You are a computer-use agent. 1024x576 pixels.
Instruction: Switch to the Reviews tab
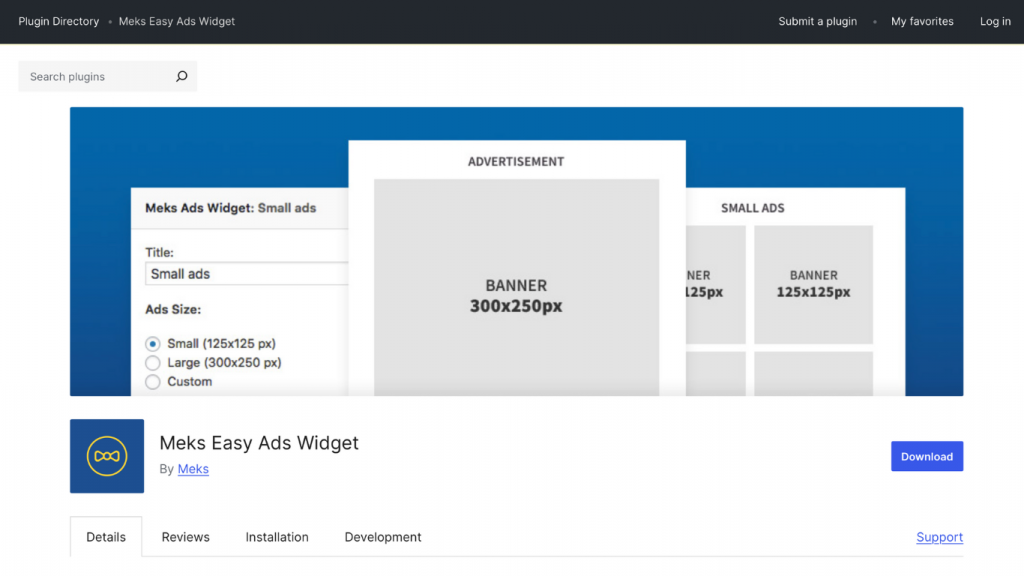(x=185, y=537)
